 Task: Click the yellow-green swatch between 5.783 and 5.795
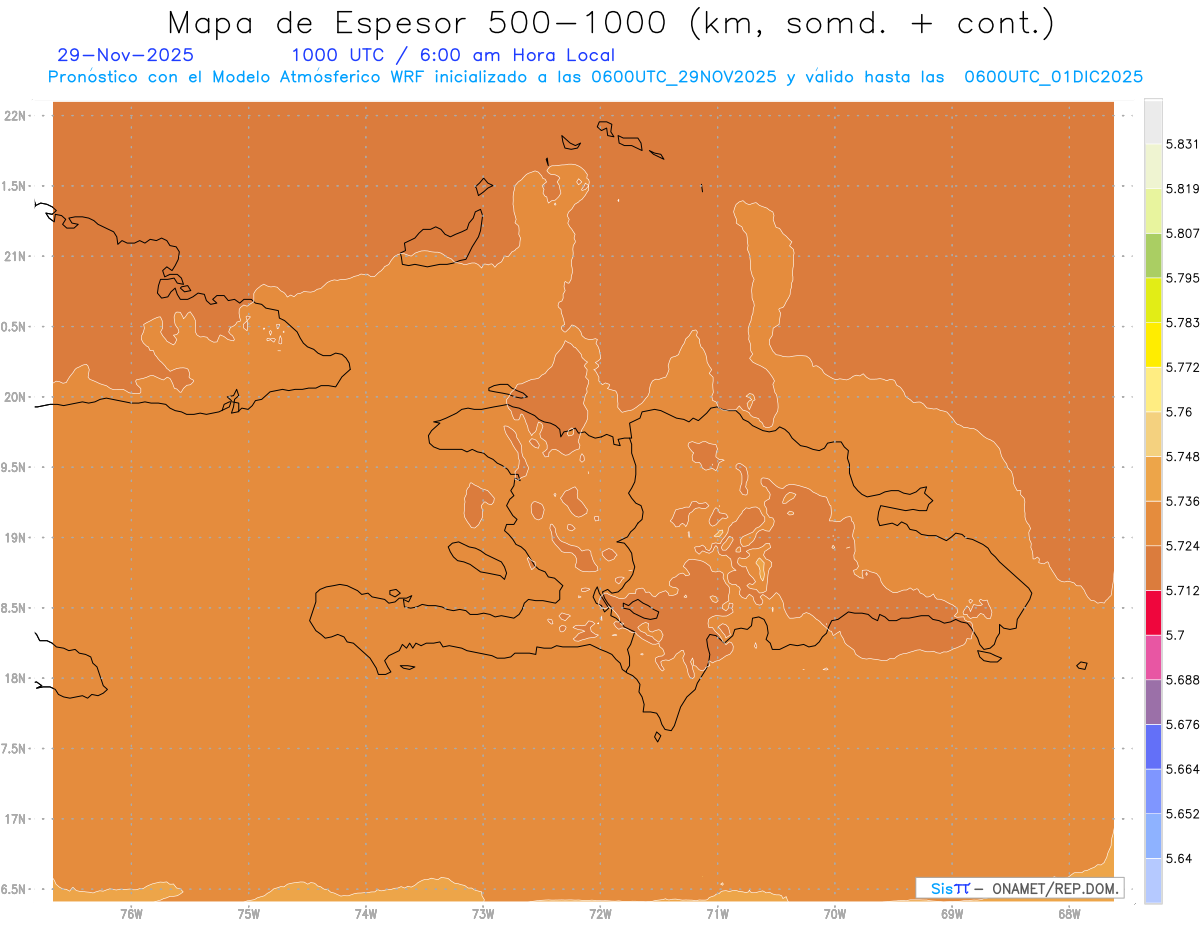[1153, 300]
